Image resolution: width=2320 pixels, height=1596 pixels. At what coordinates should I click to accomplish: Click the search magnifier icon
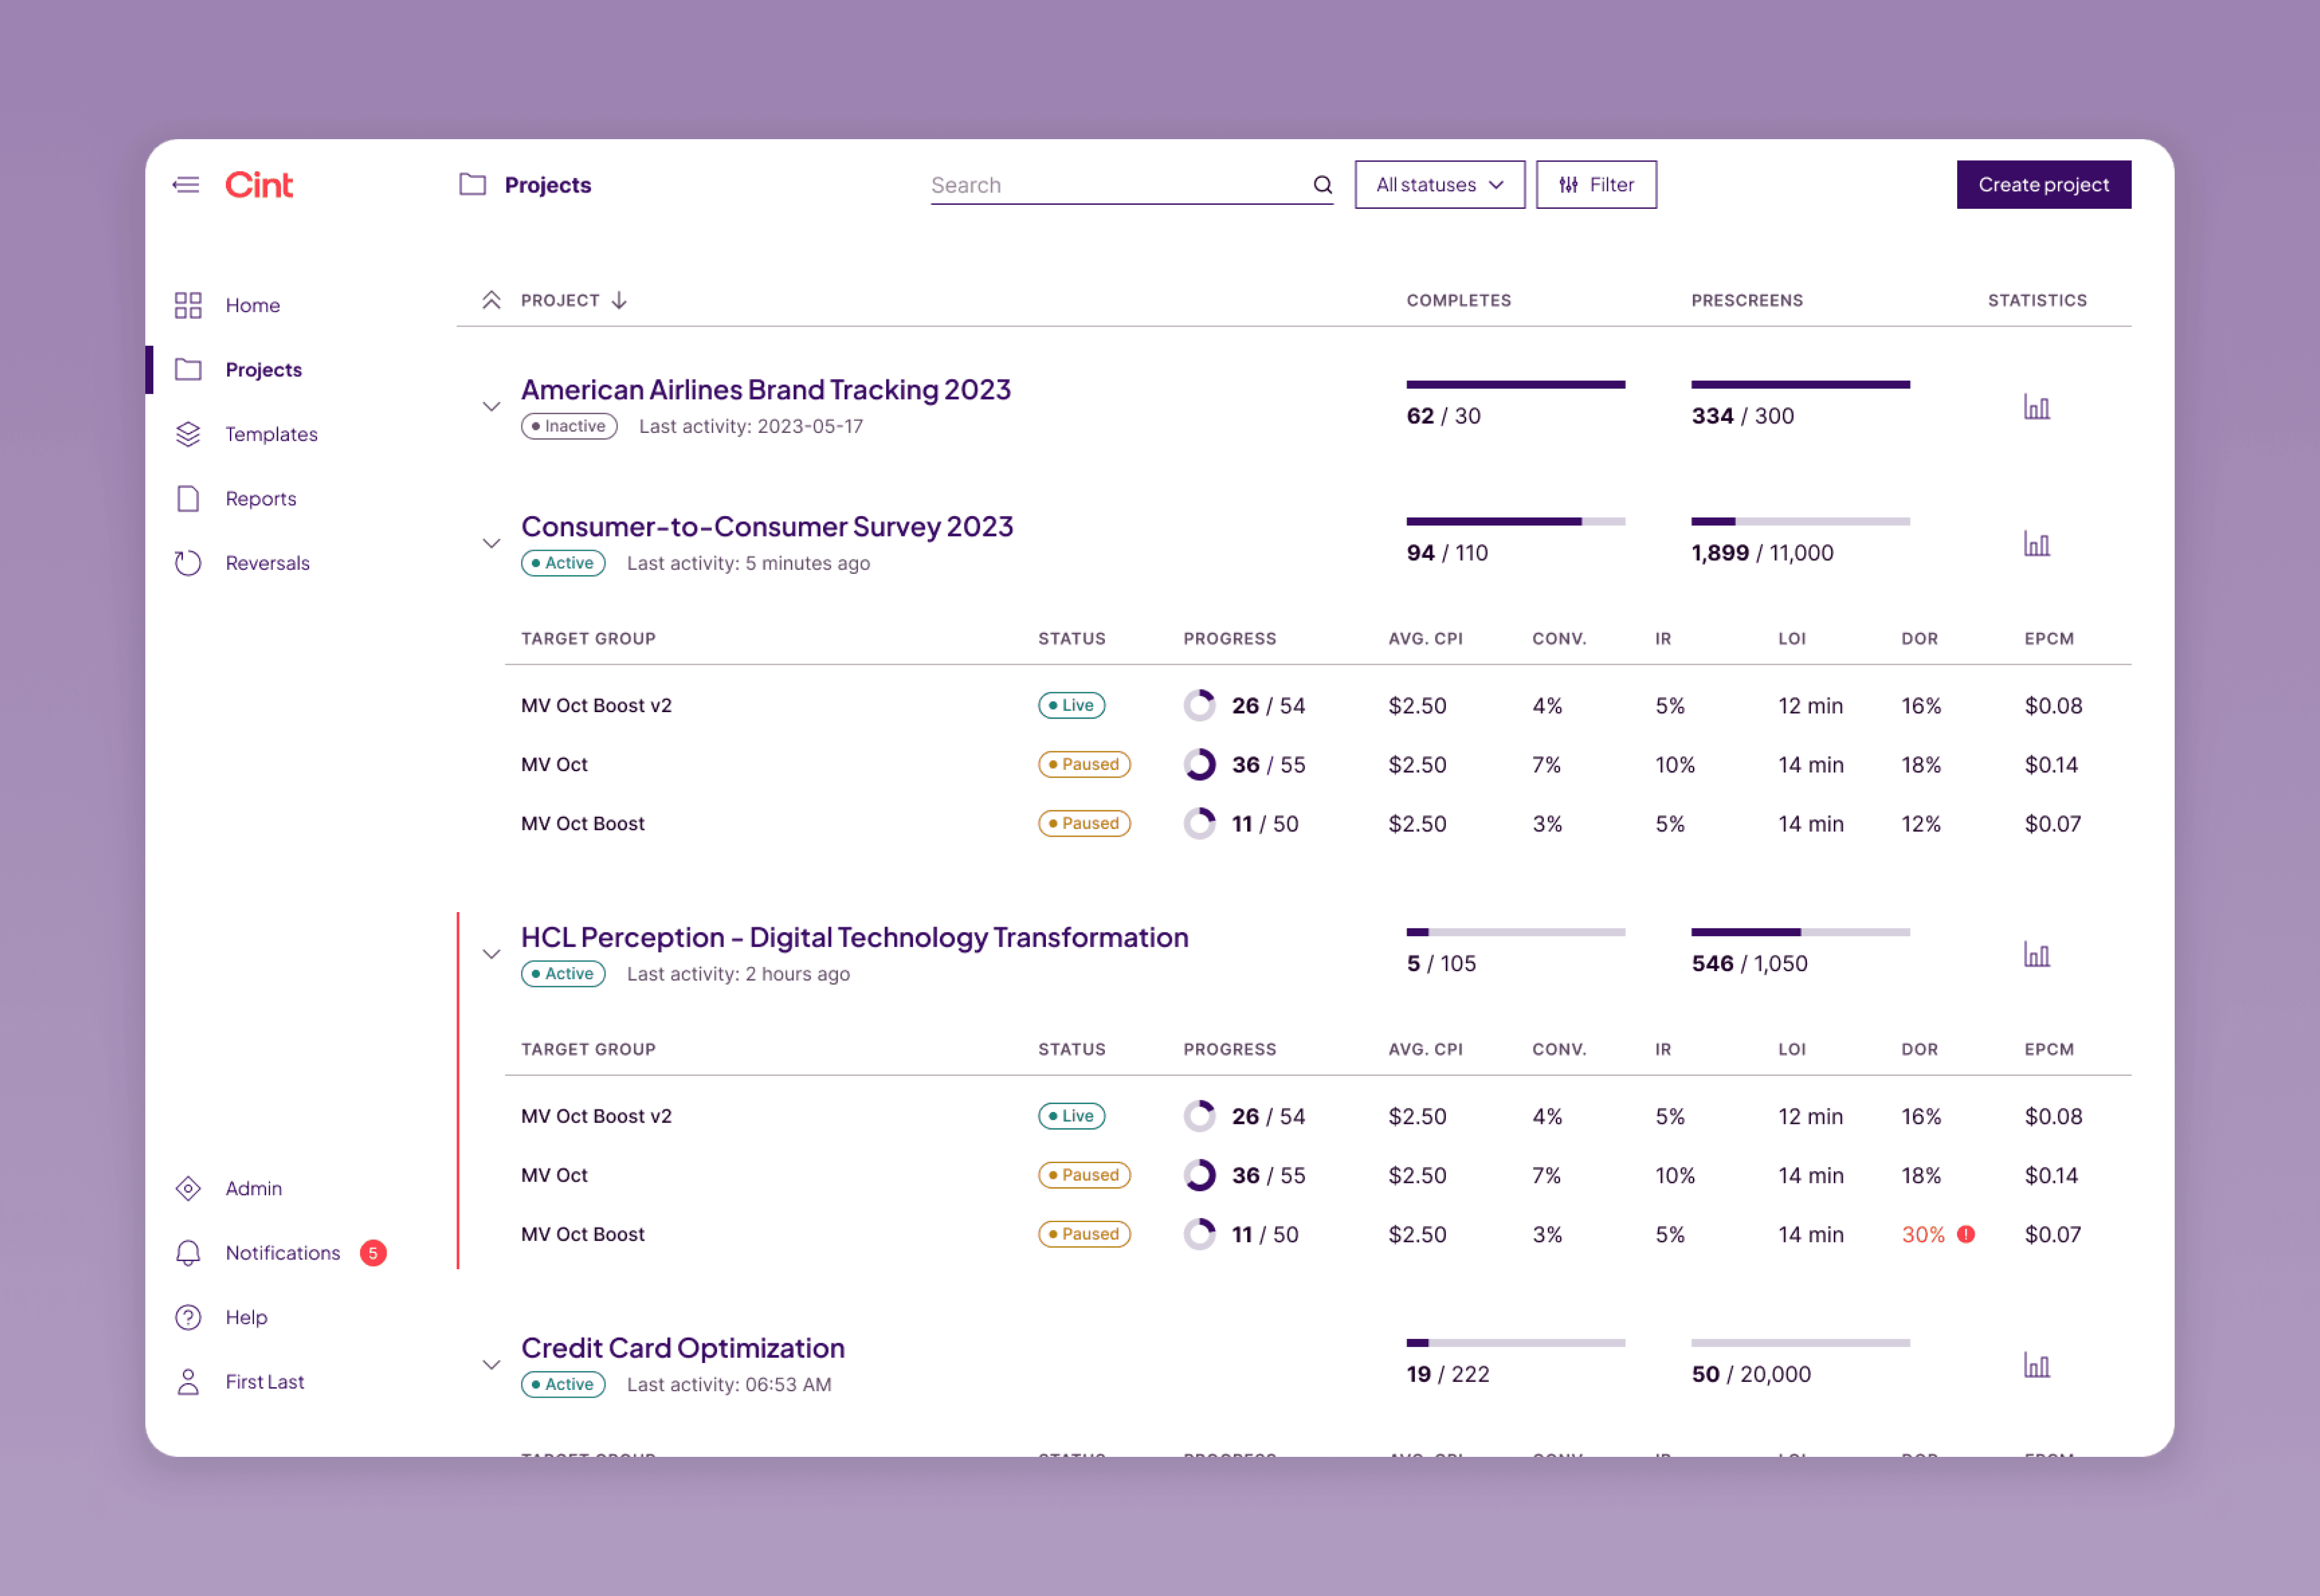click(x=1322, y=185)
